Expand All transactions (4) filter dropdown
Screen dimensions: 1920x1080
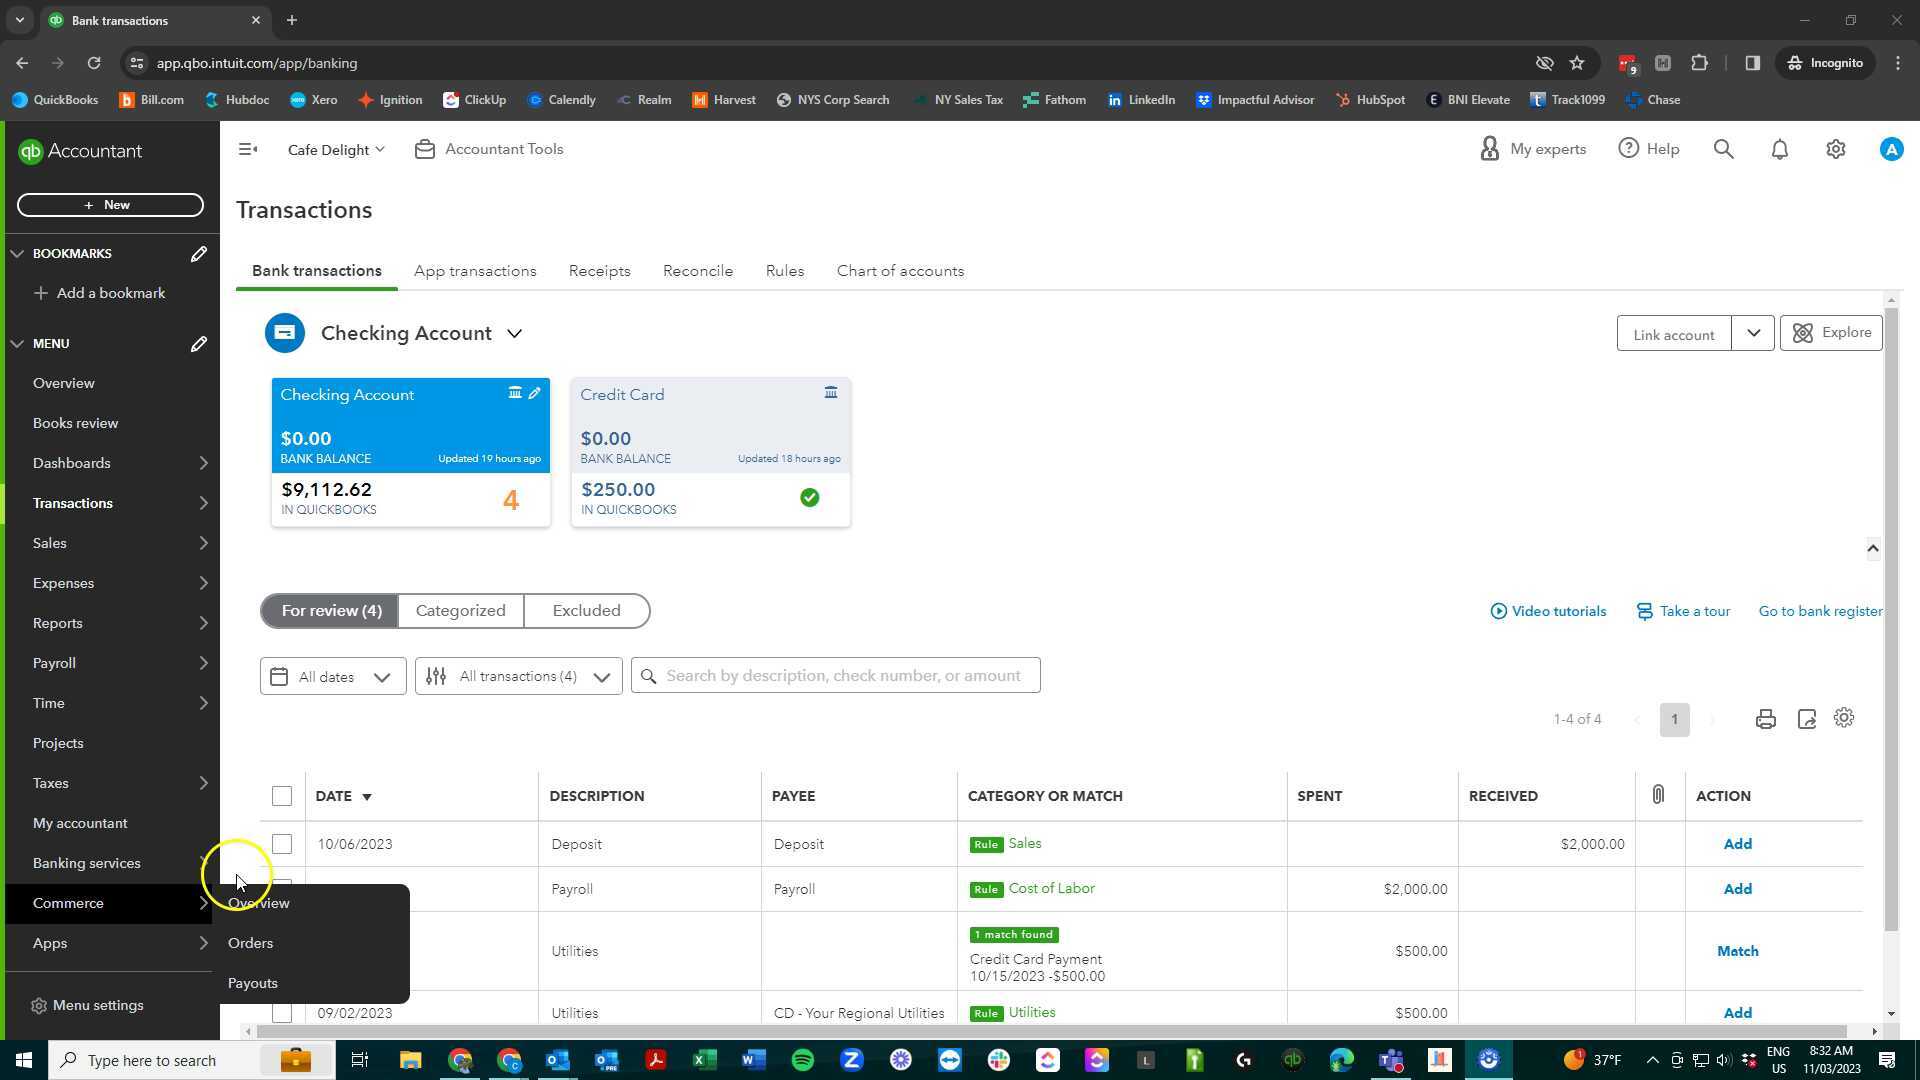pyautogui.click(x=519, y=677)
